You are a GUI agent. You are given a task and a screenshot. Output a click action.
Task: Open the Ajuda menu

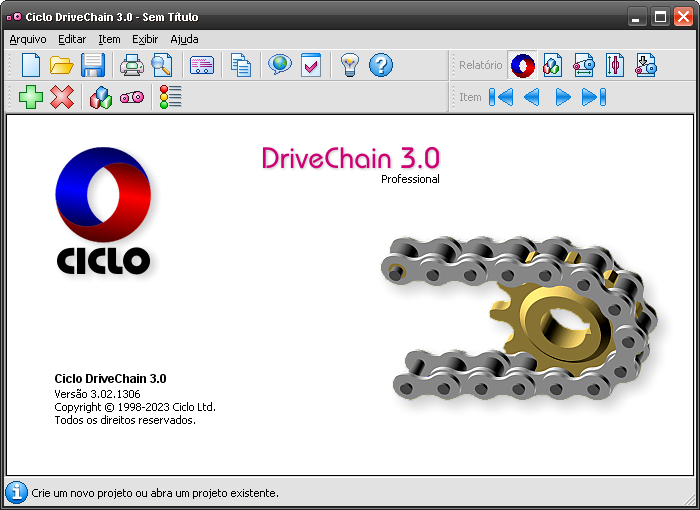pyautogui.click(x=184, y=39)
